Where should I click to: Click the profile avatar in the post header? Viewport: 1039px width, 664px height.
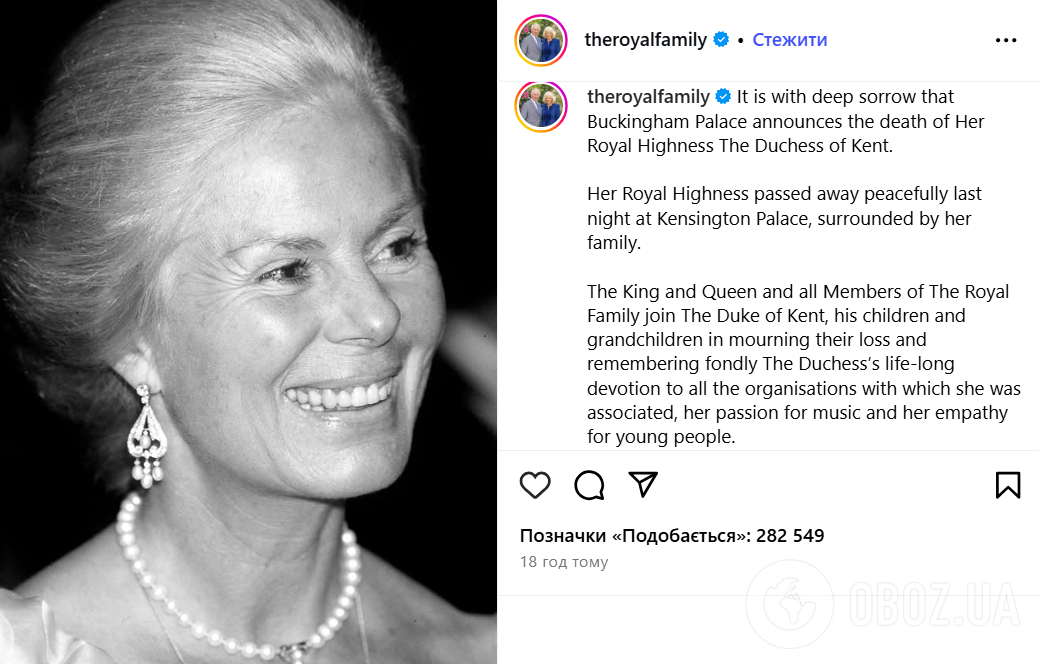[540, 41]
